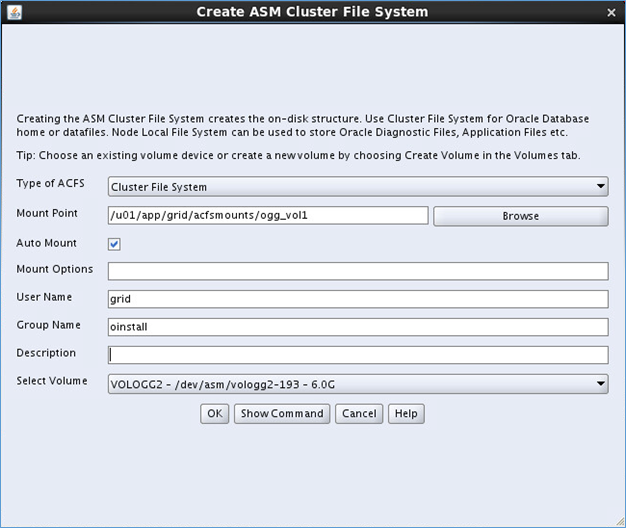Image resolution: width=626 pixels, height=528 pixels.
Task: Click the Show Command button
Action: pyautogui.click(x=282, y=413)
